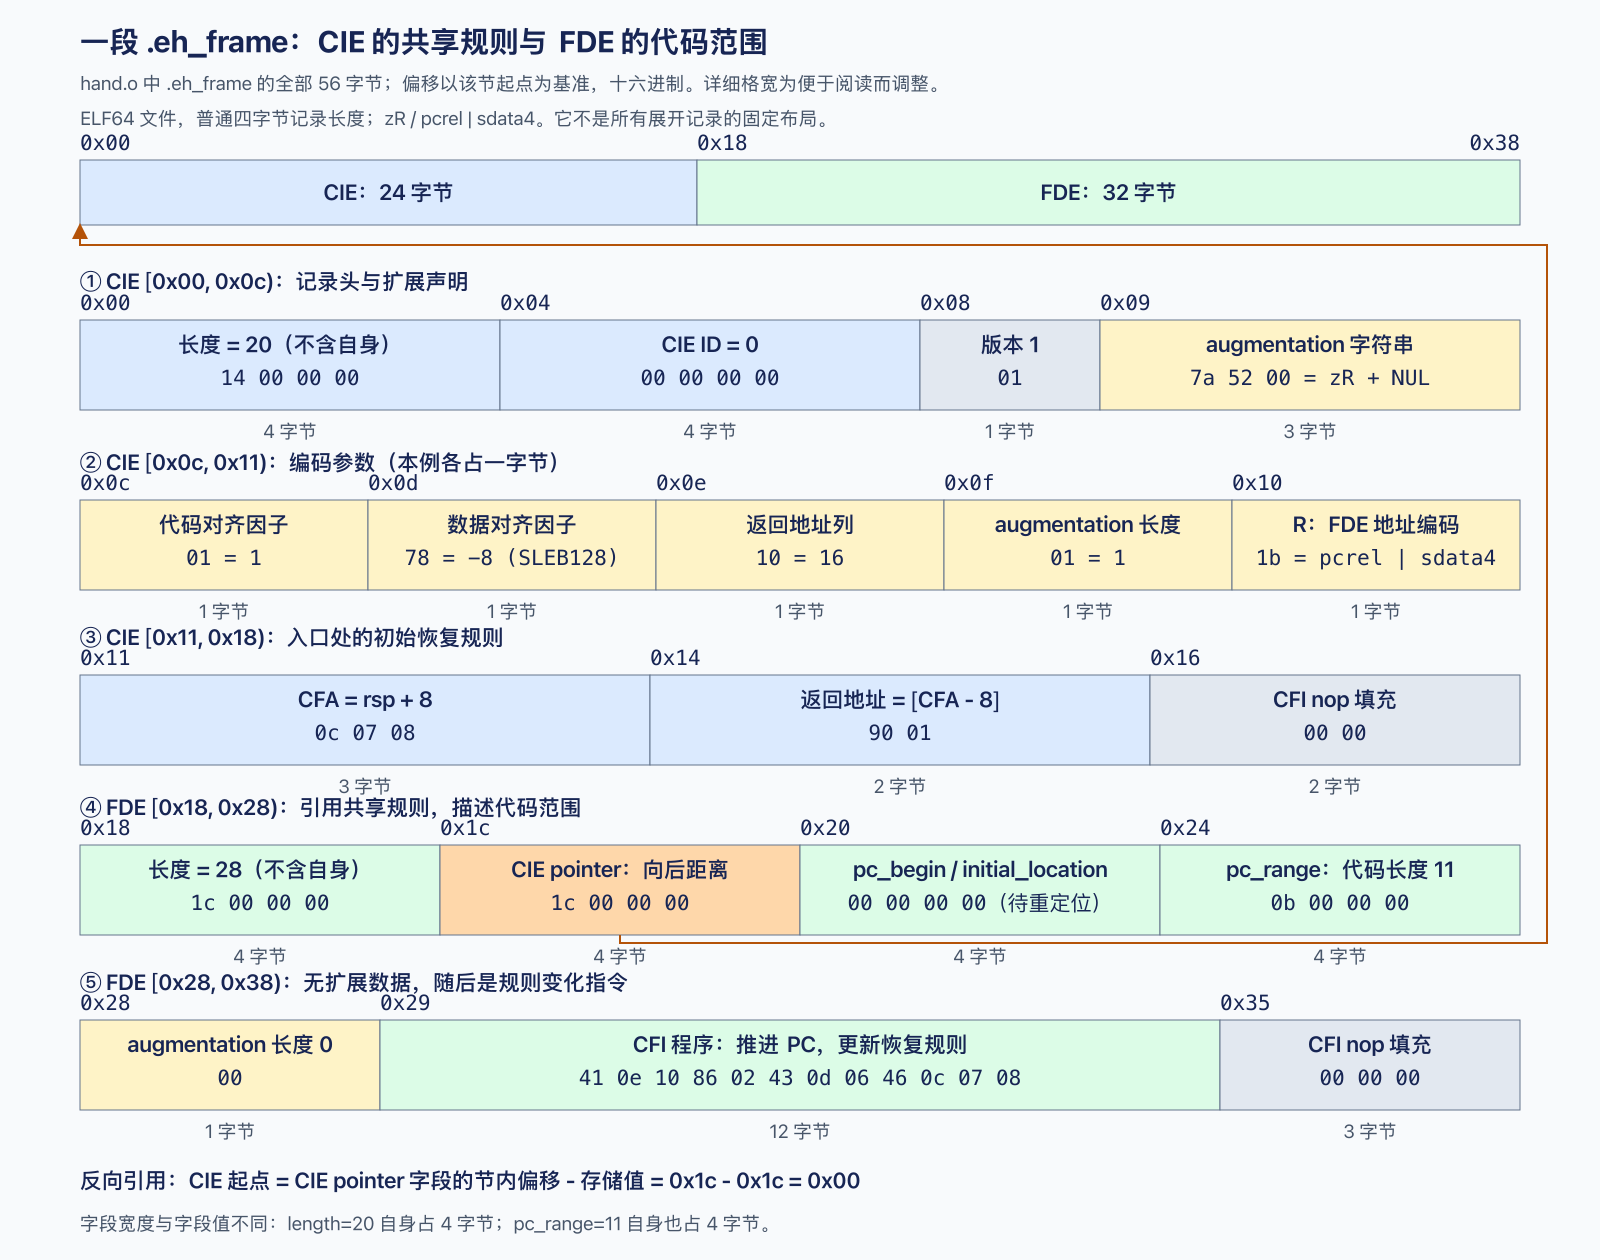Select the '数据对齐因子' cell
The image size is (1600, 1260).
pos(512,545)
